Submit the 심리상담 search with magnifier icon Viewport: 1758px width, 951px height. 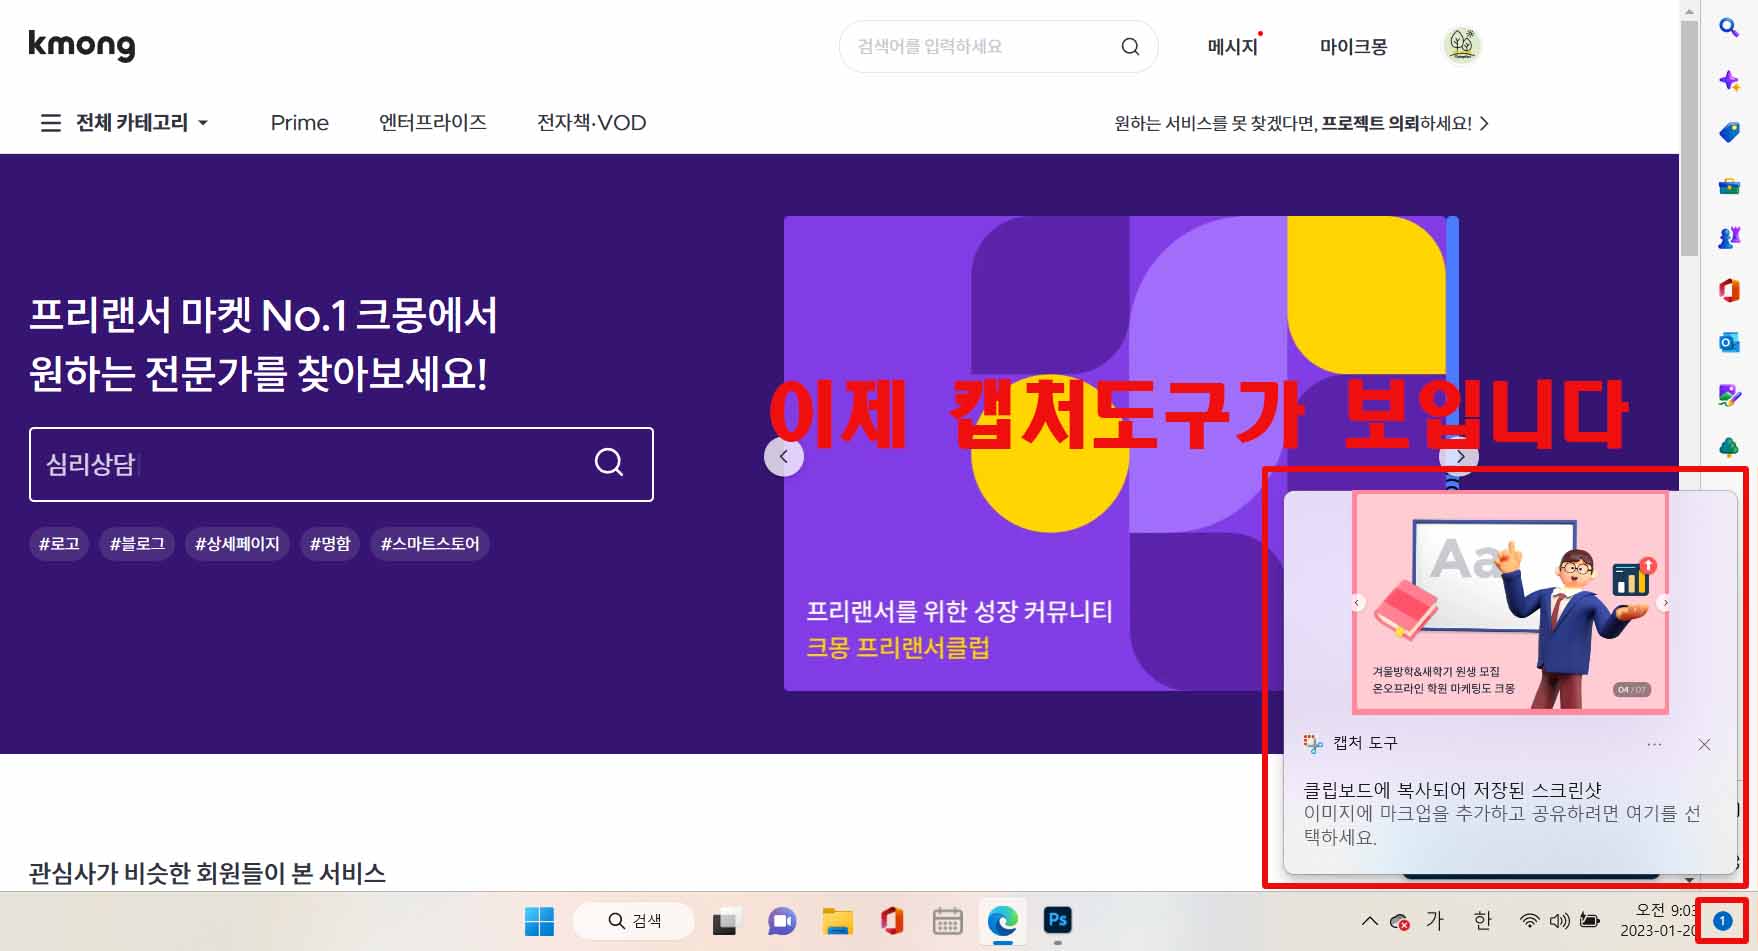click(609, 462)
